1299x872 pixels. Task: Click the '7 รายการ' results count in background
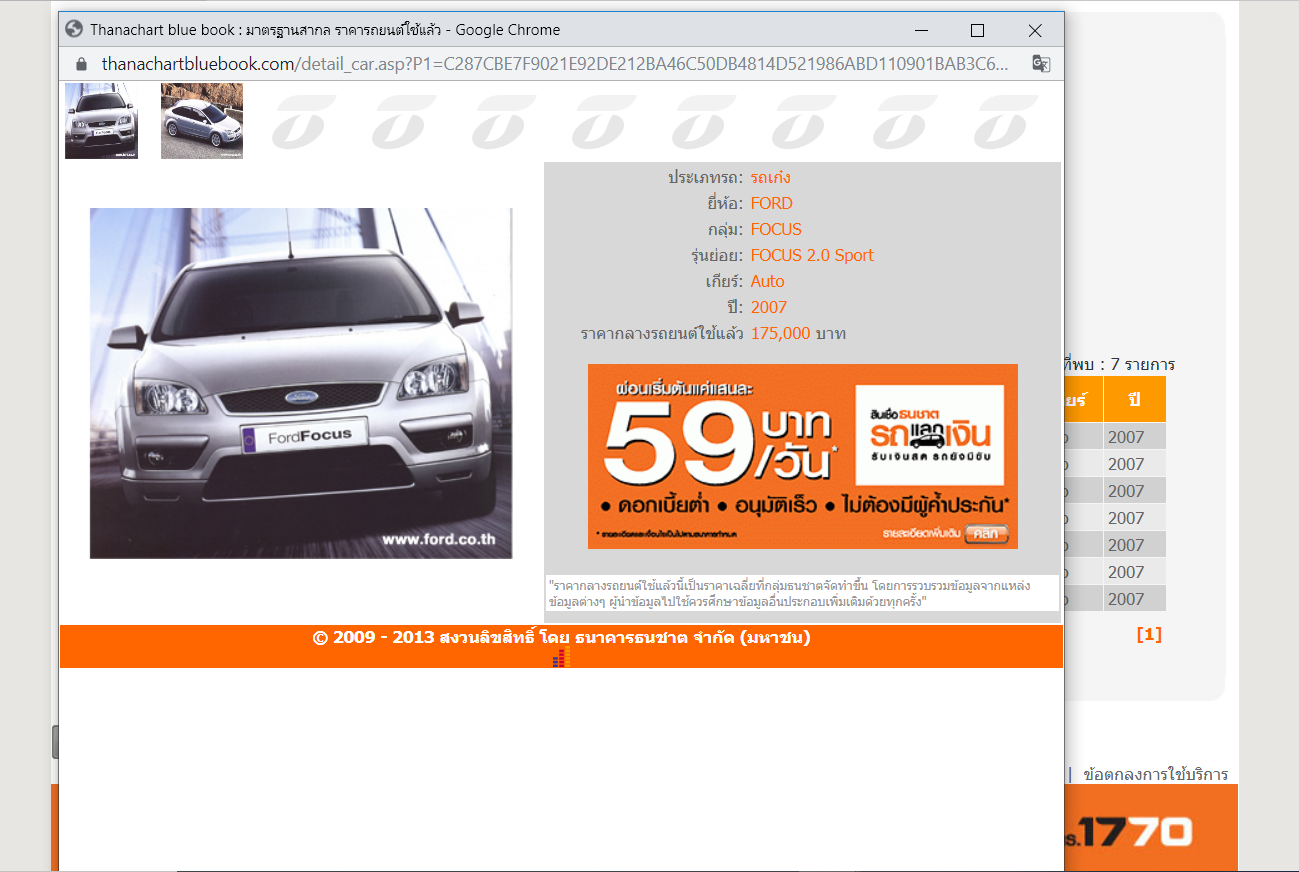(1142, 364)
